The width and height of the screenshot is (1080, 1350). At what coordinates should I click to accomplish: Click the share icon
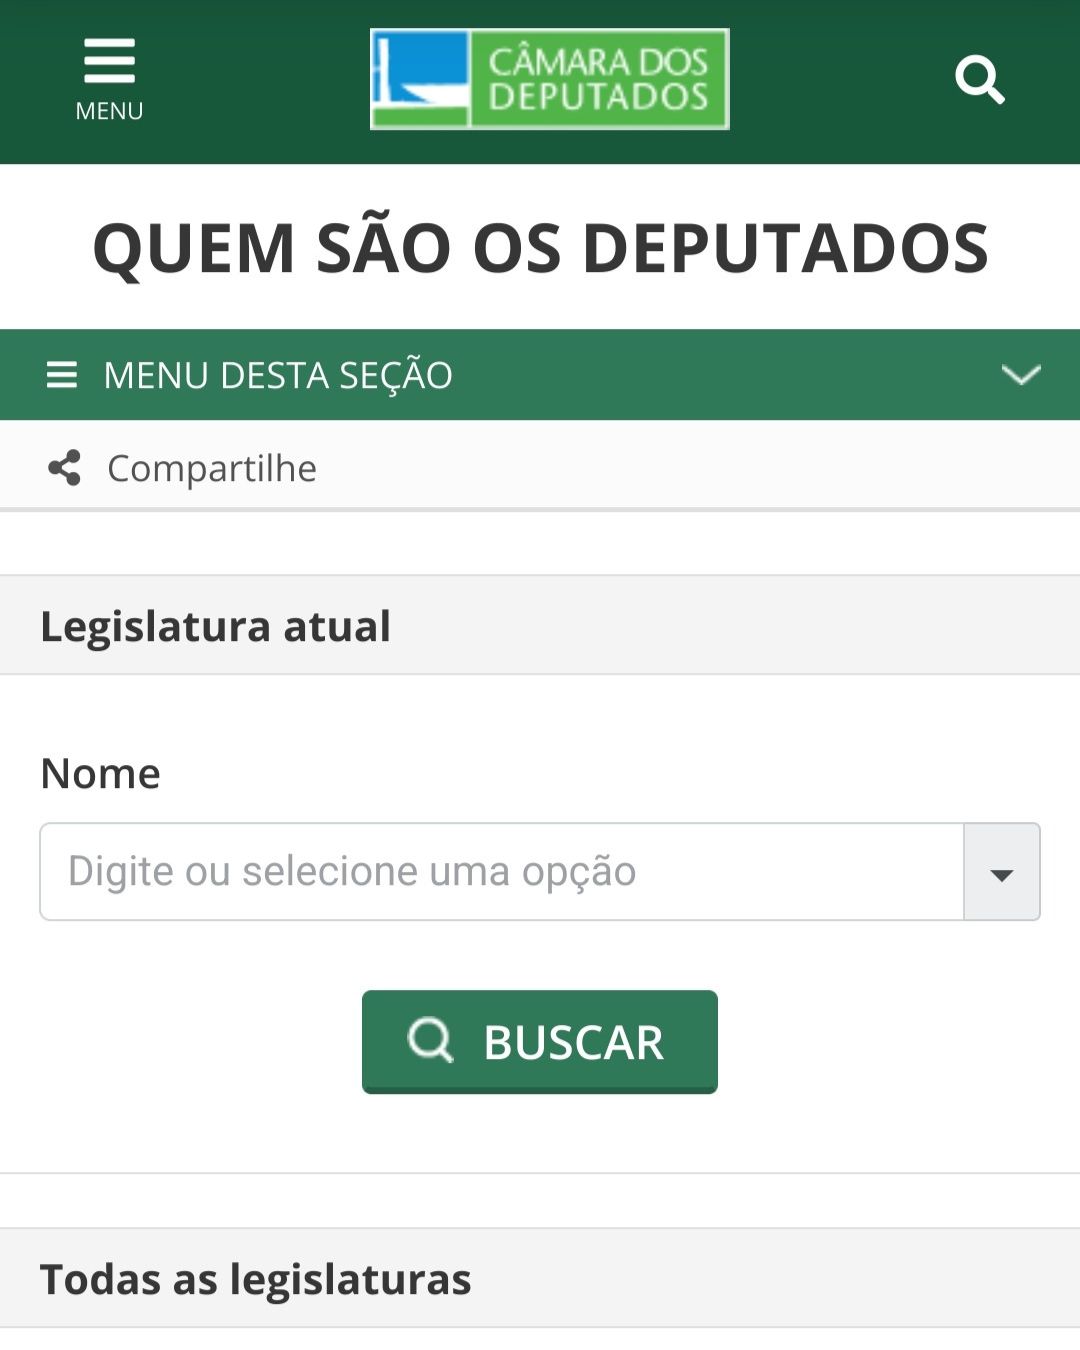(x=65, y=468)
